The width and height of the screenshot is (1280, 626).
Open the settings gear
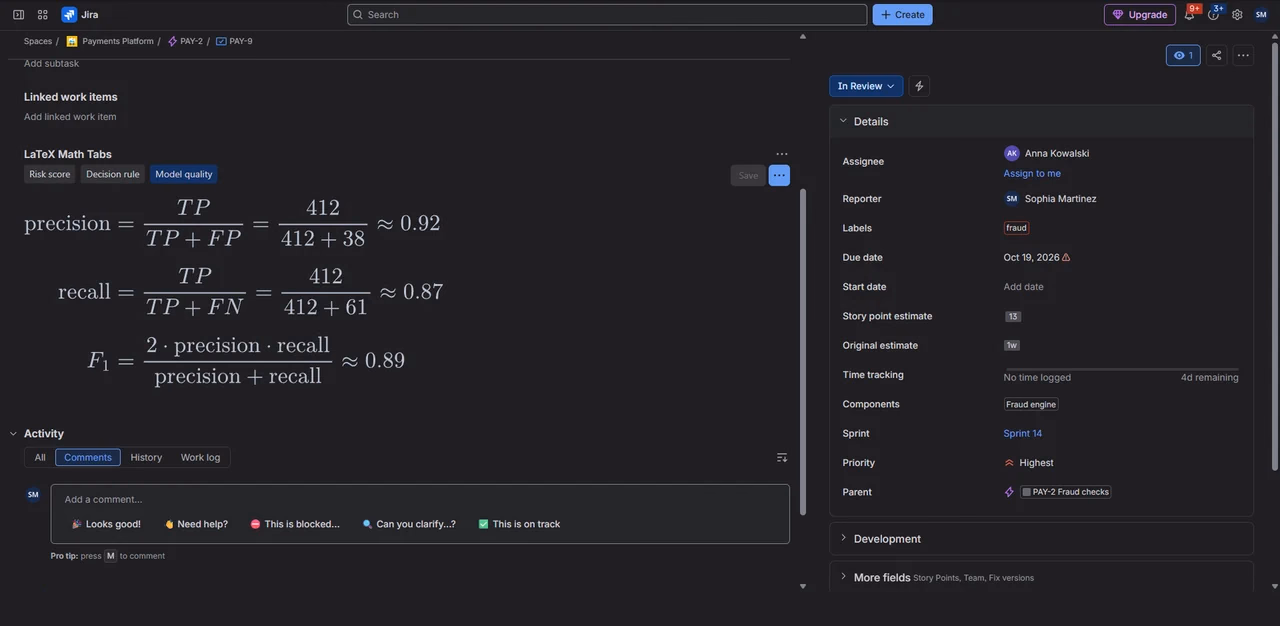tap(1237, 15)
